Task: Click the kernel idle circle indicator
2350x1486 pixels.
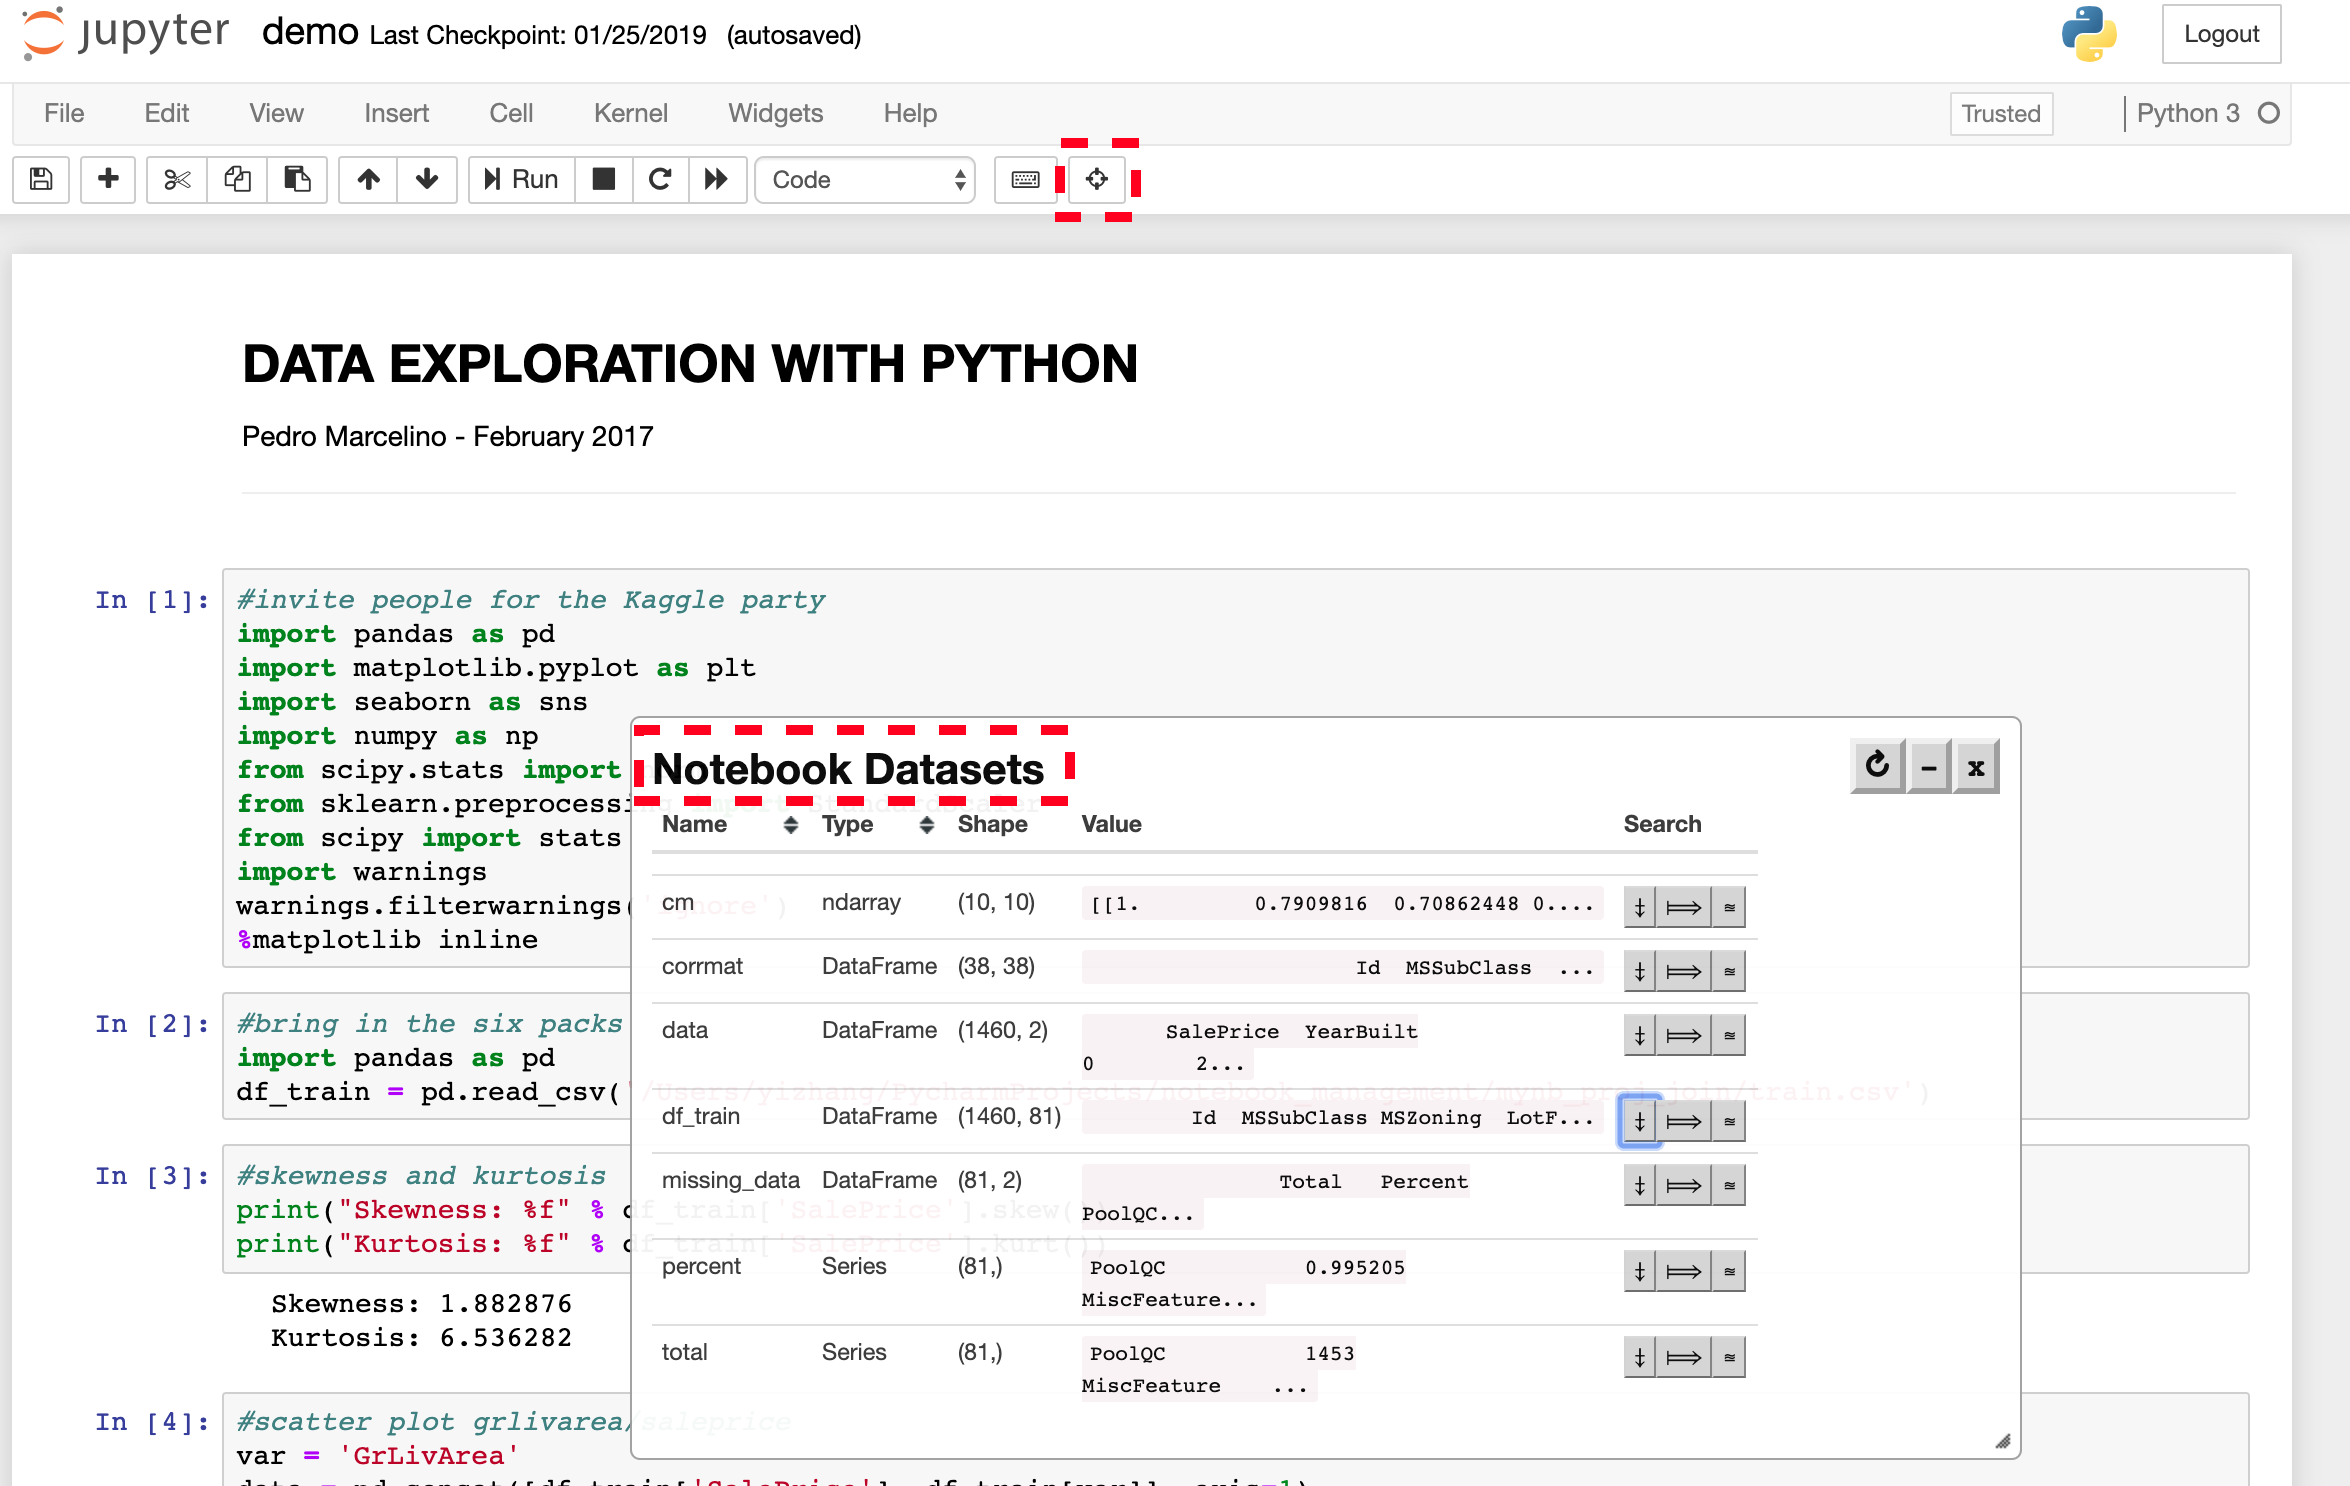Action: point(2269,113)
